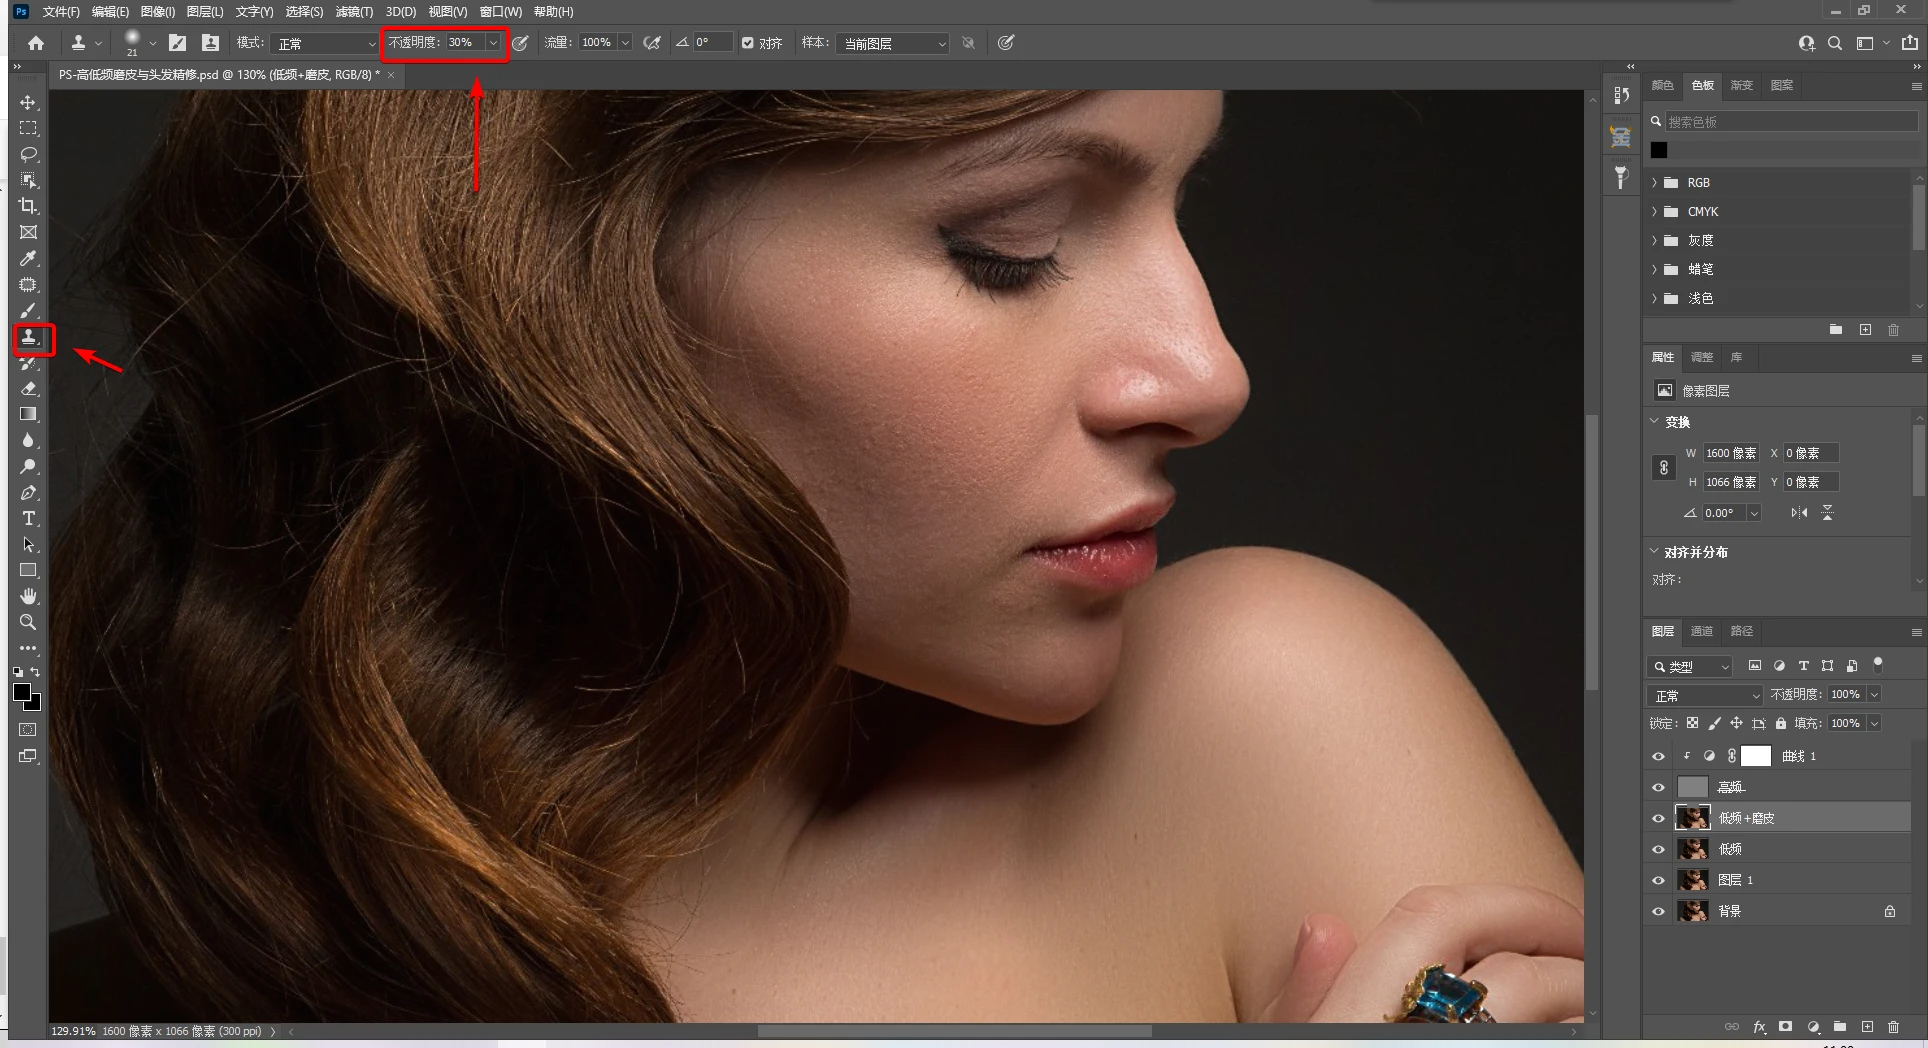Click the 搜索色板 search field
Screen dimensions: 1928x1048
click(x=1788, y=122)
